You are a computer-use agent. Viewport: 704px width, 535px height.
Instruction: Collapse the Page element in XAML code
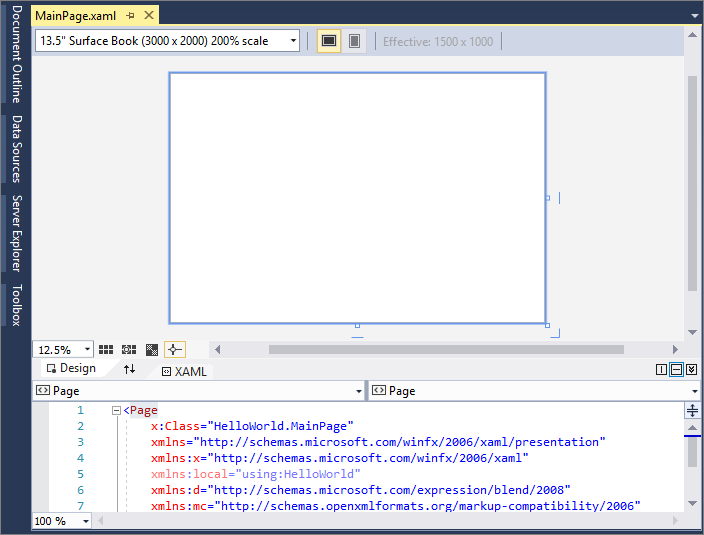pos(117,410)
